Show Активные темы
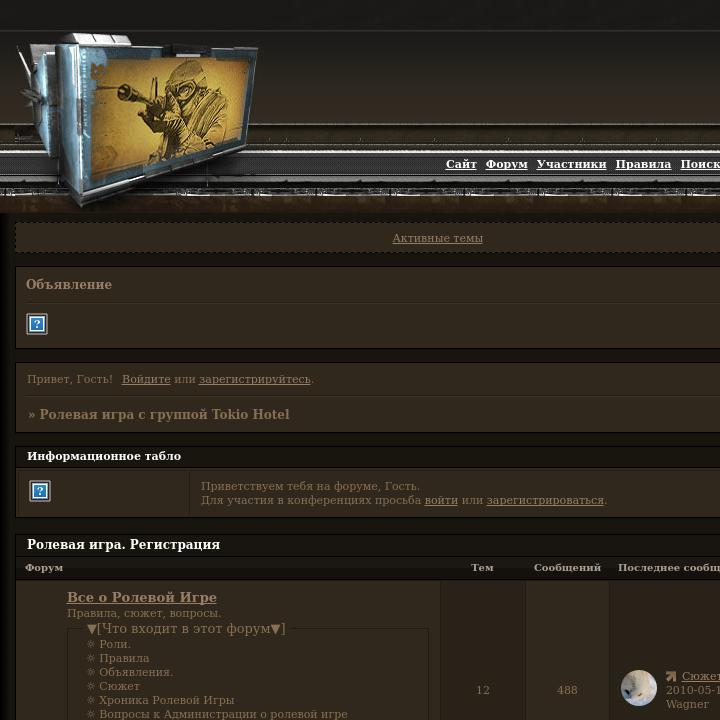Screen dimensions: 720x720 pos(437,238)
